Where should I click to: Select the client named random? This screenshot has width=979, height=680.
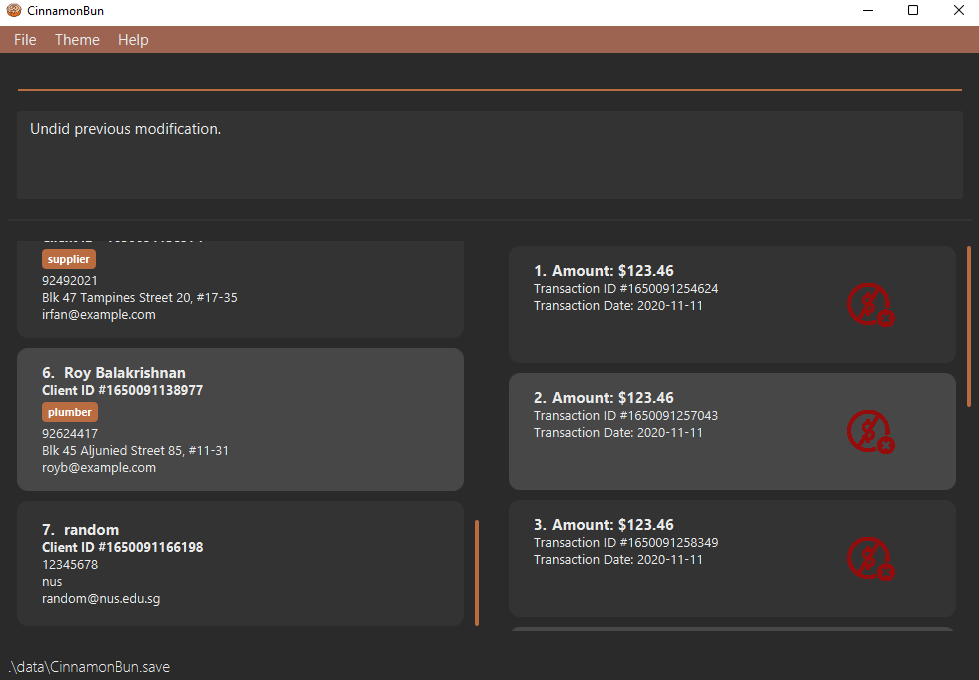click(240, 563)
